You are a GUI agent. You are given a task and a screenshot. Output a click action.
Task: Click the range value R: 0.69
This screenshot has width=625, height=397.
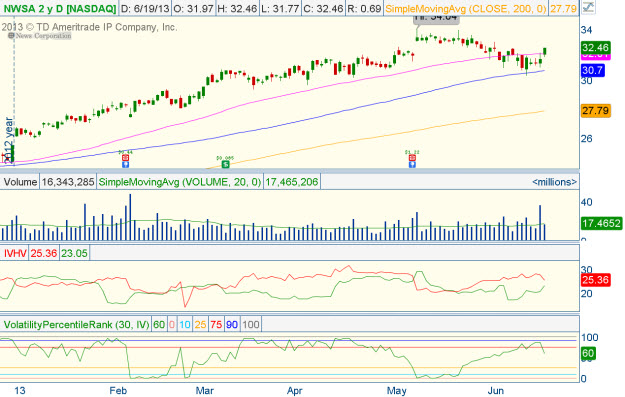pyautogui.click(x=364, y=8)
